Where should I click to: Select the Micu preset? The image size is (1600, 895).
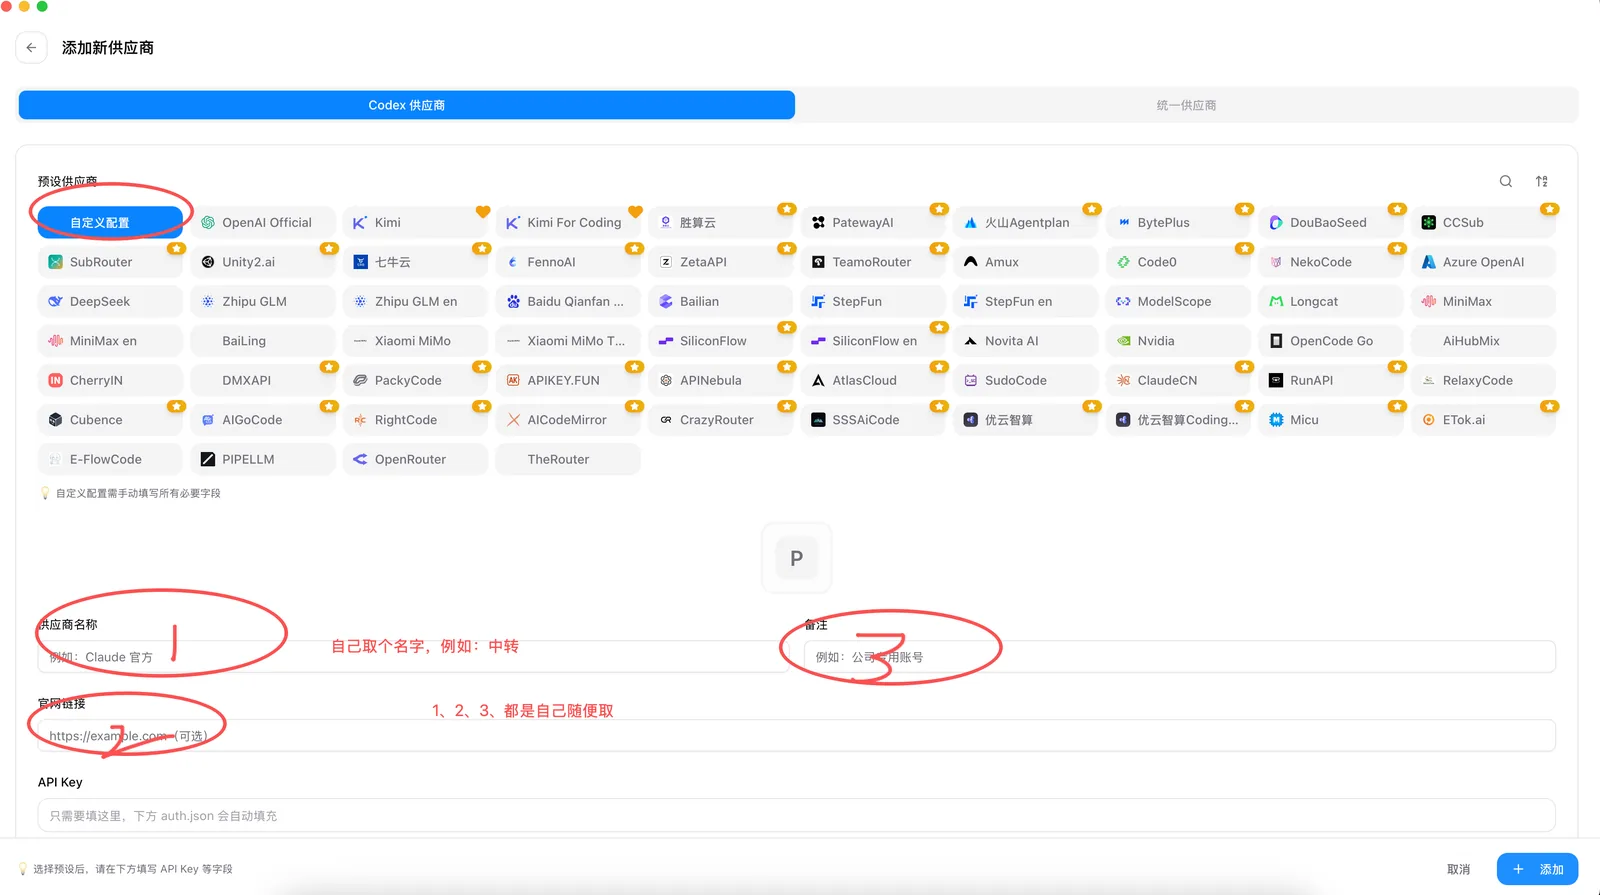point(1331,420)
